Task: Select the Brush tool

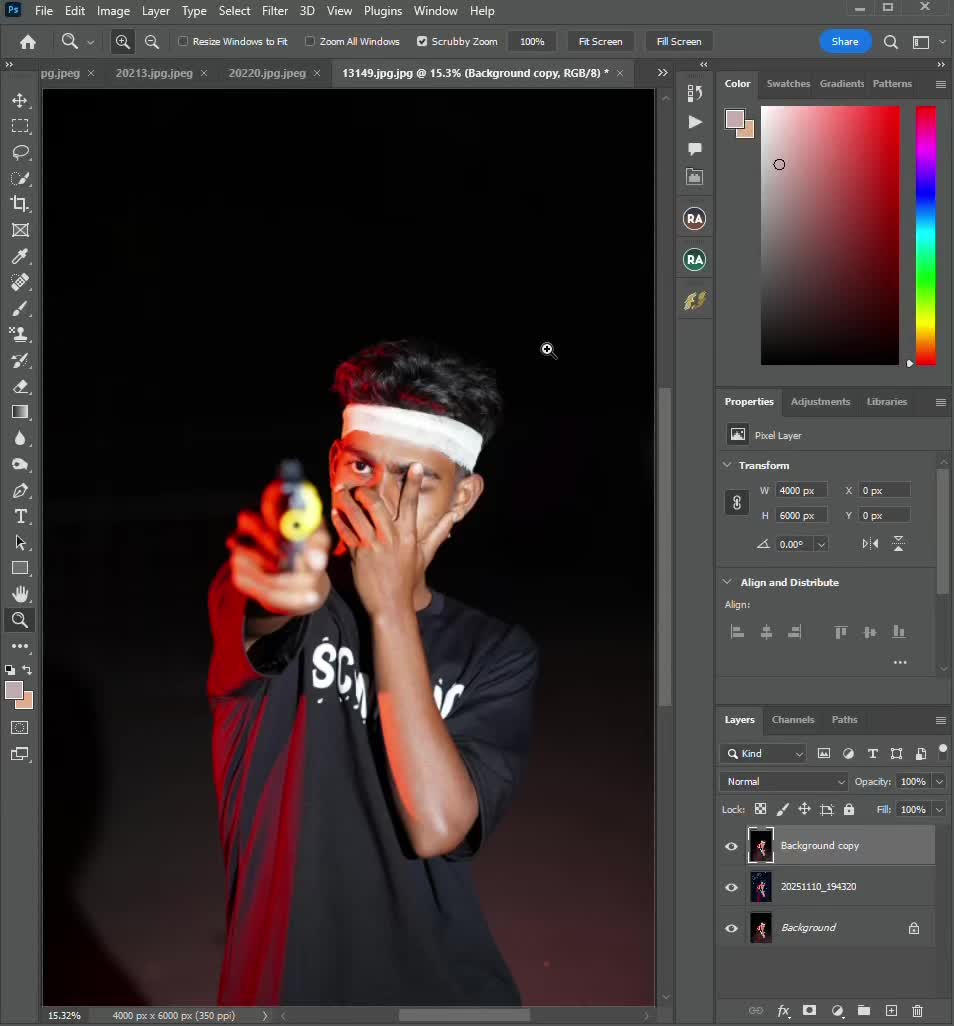Action: [20, 308]
